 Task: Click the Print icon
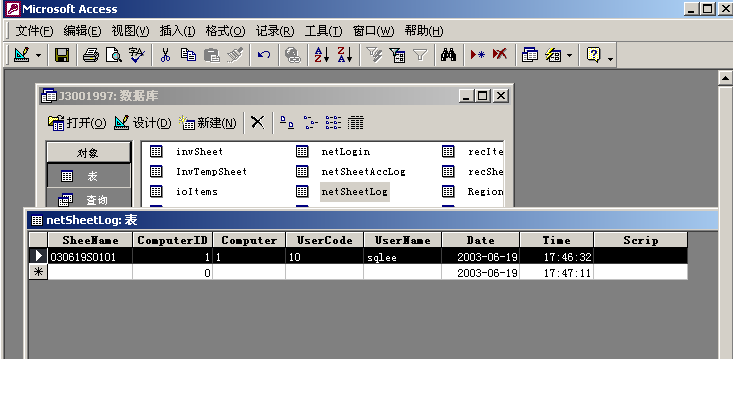91,56
